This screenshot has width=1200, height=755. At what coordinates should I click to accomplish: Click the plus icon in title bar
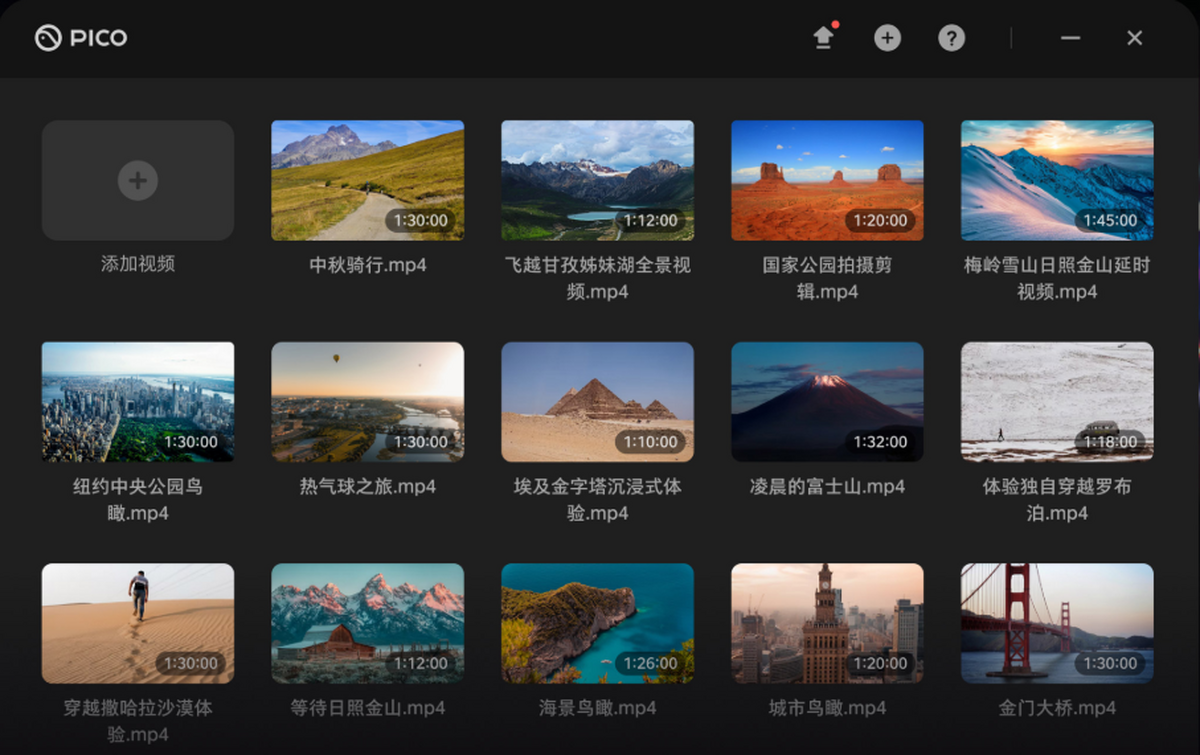click(887, 38)
